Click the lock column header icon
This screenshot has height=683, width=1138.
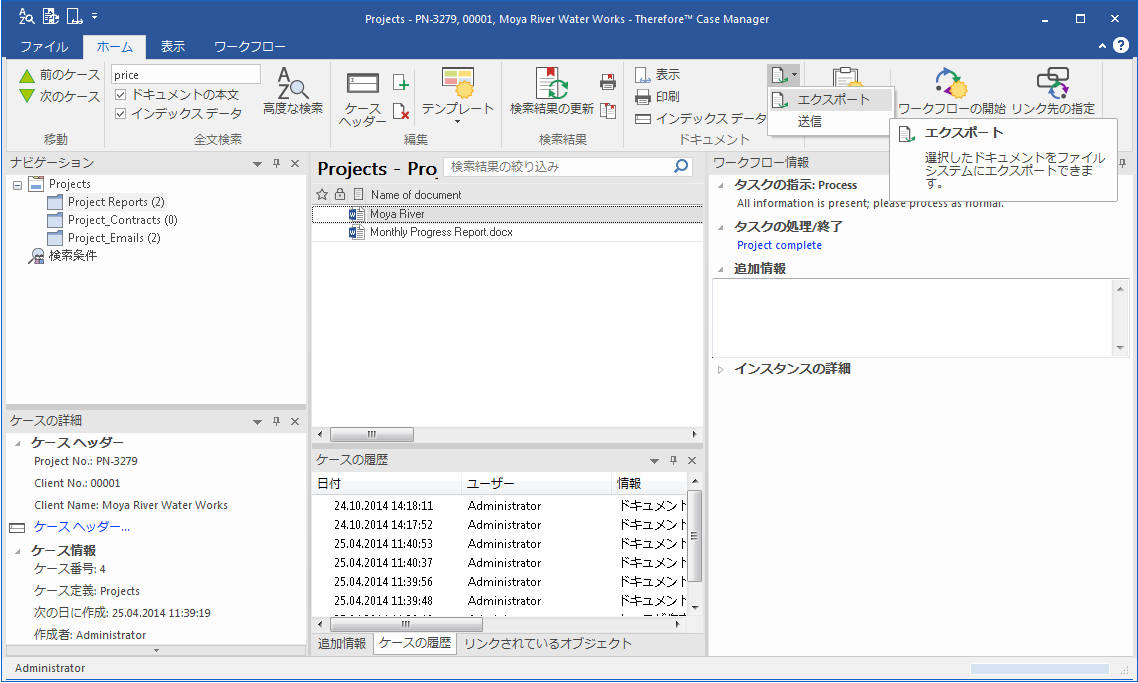pos(340,195)
